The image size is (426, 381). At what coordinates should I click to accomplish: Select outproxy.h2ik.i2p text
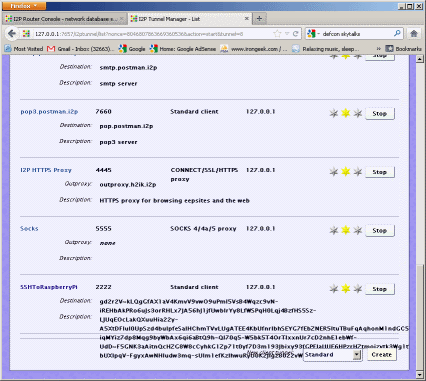pyautogui.click(x=128, y=185)
